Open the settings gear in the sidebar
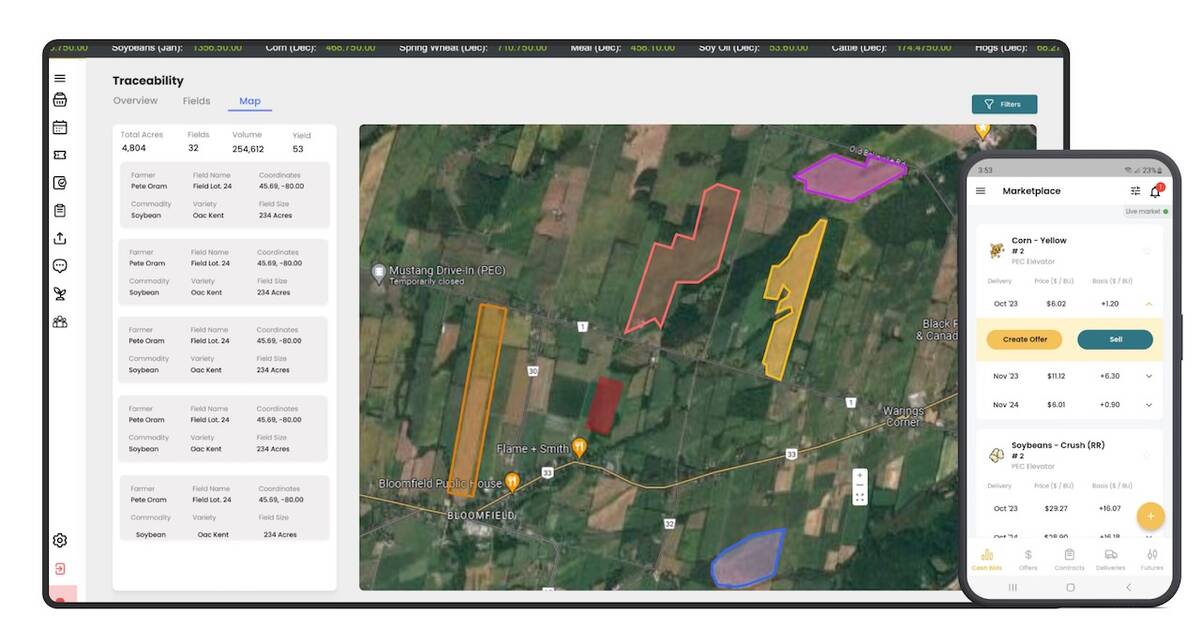 click(x=59, y=540)
